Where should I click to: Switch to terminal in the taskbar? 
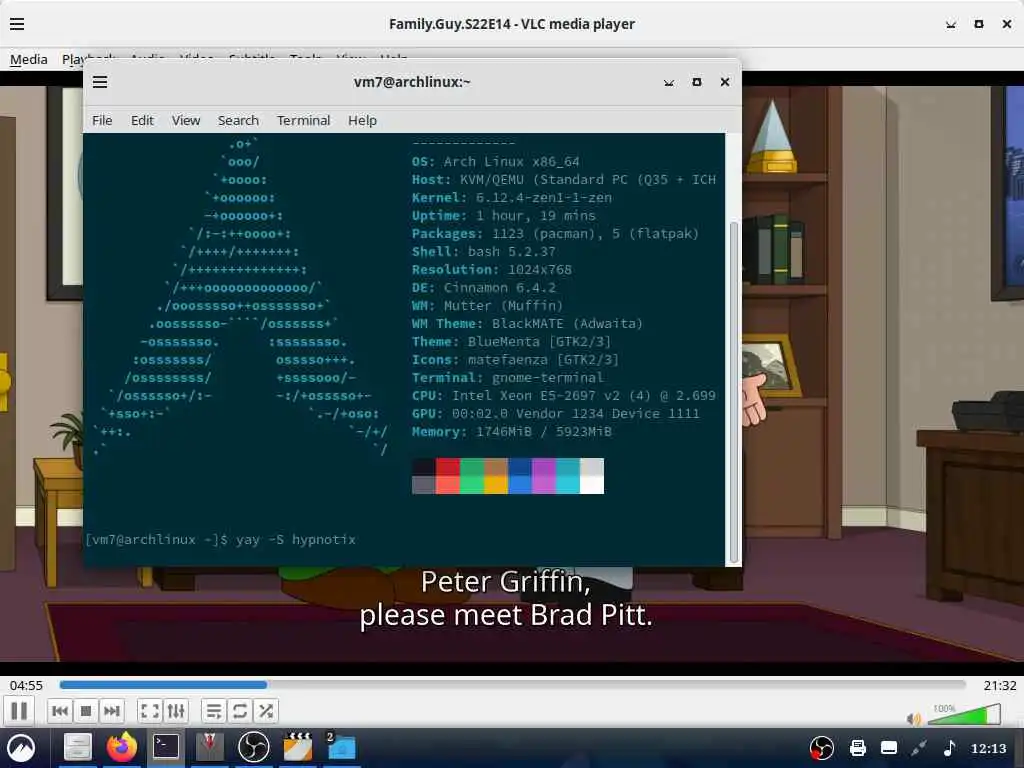coord(165,748)
